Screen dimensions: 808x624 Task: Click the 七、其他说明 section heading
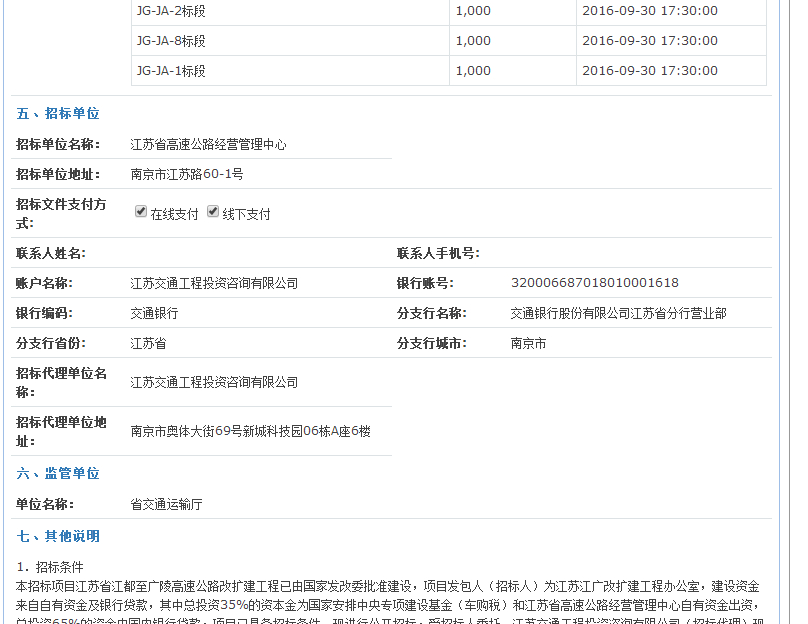[x=58, y=537]
